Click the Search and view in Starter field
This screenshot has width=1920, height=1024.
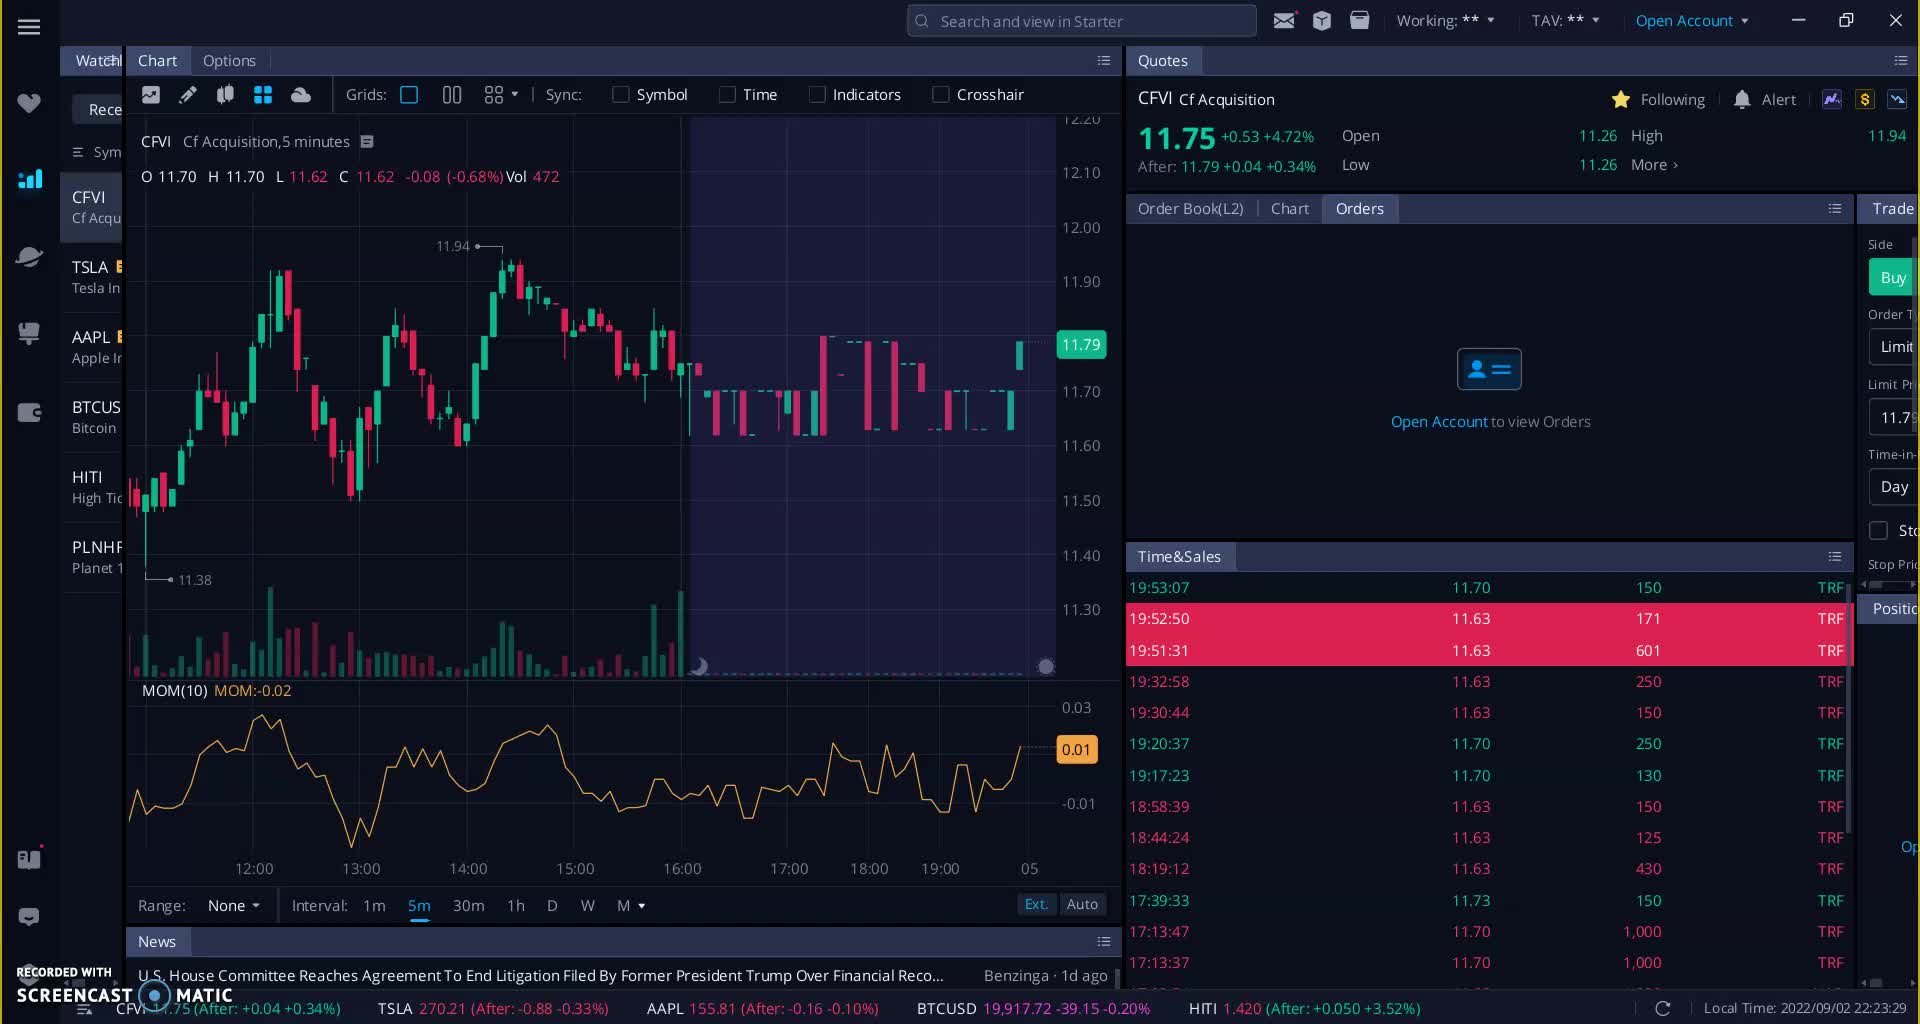pos(1081,21)
